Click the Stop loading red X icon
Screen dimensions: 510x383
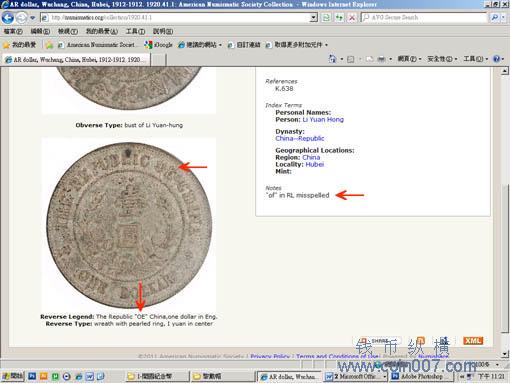[x=352, y=18]
